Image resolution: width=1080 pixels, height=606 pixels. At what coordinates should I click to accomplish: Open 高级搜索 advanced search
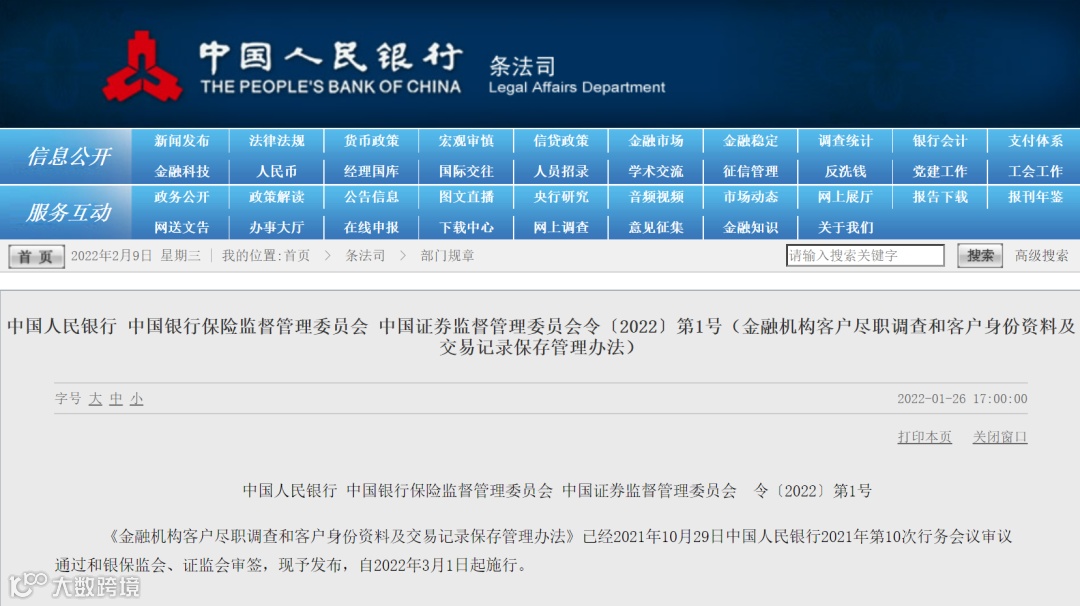tap(1041, 255)
